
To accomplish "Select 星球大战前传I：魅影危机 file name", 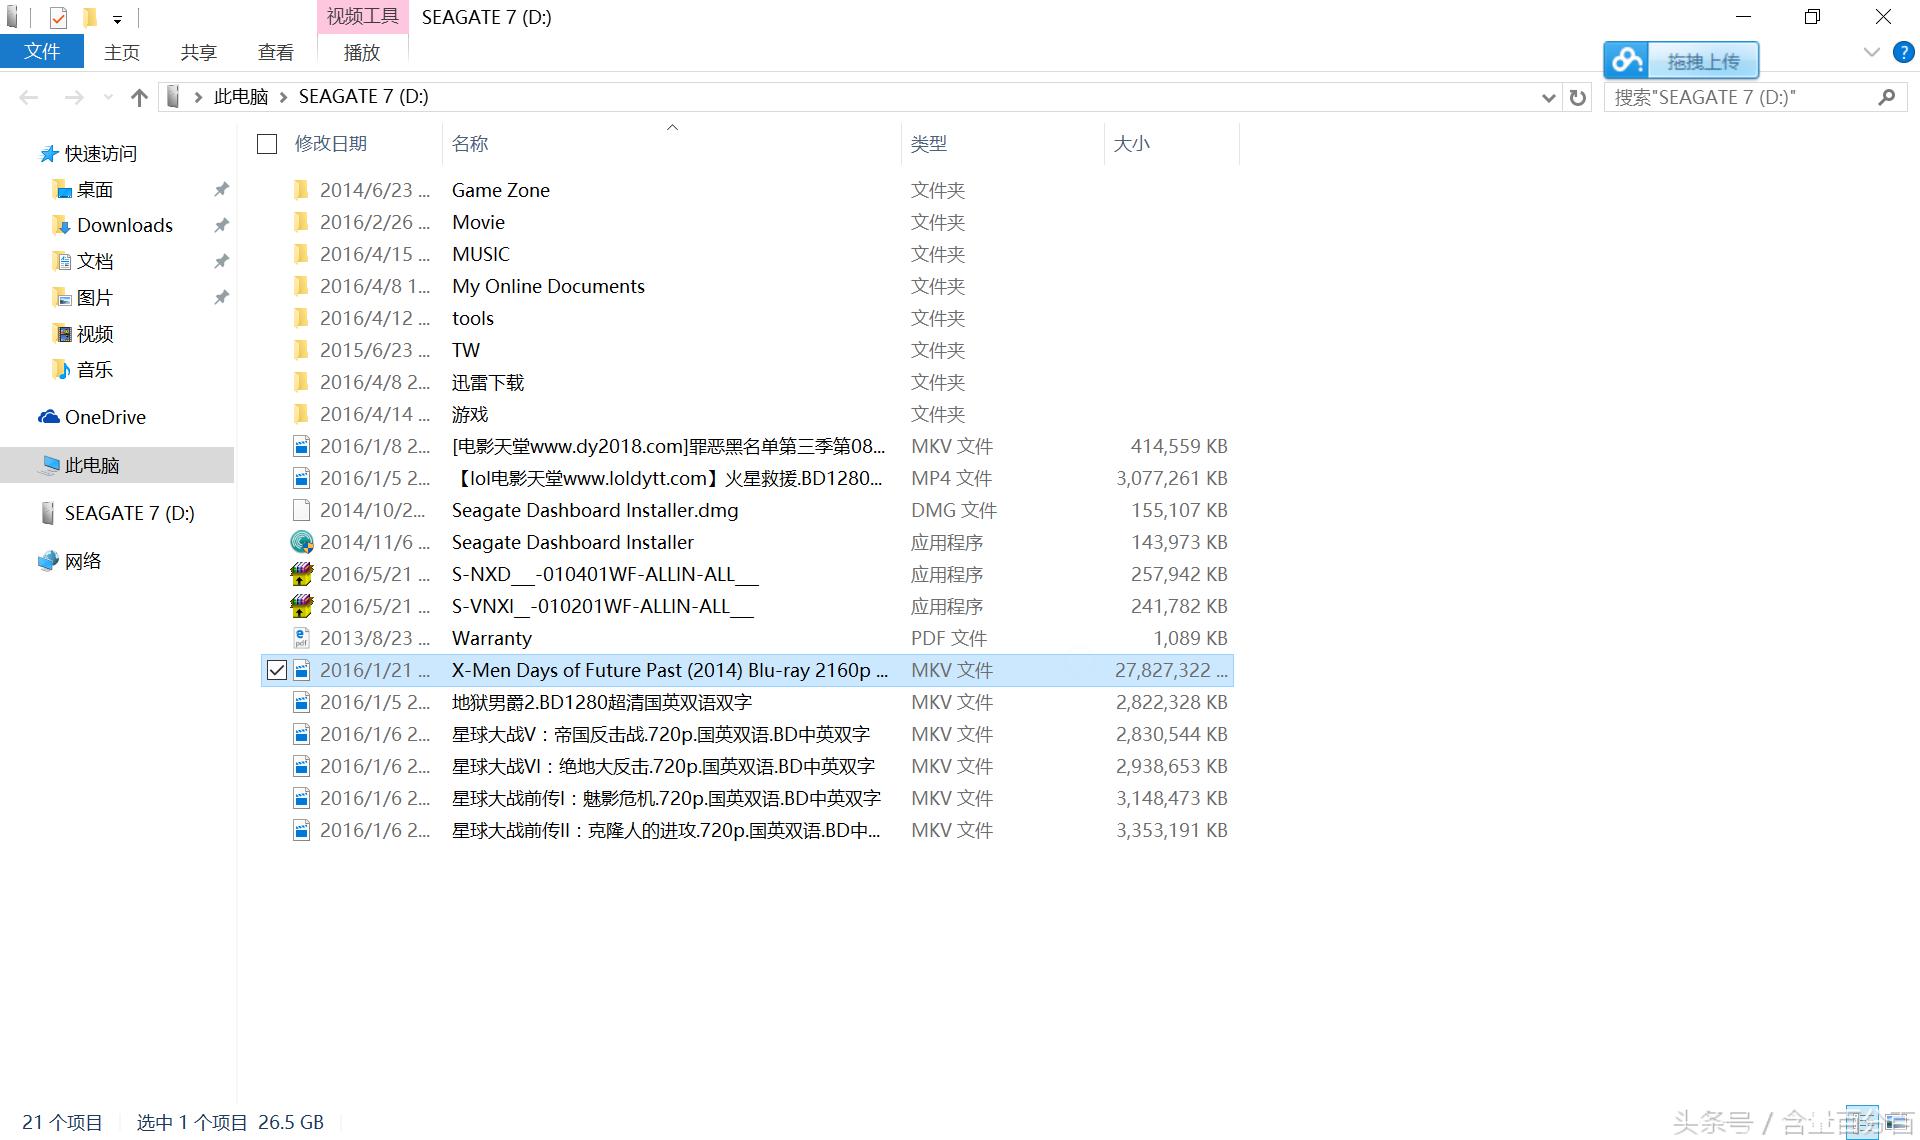I will point(666,798).
